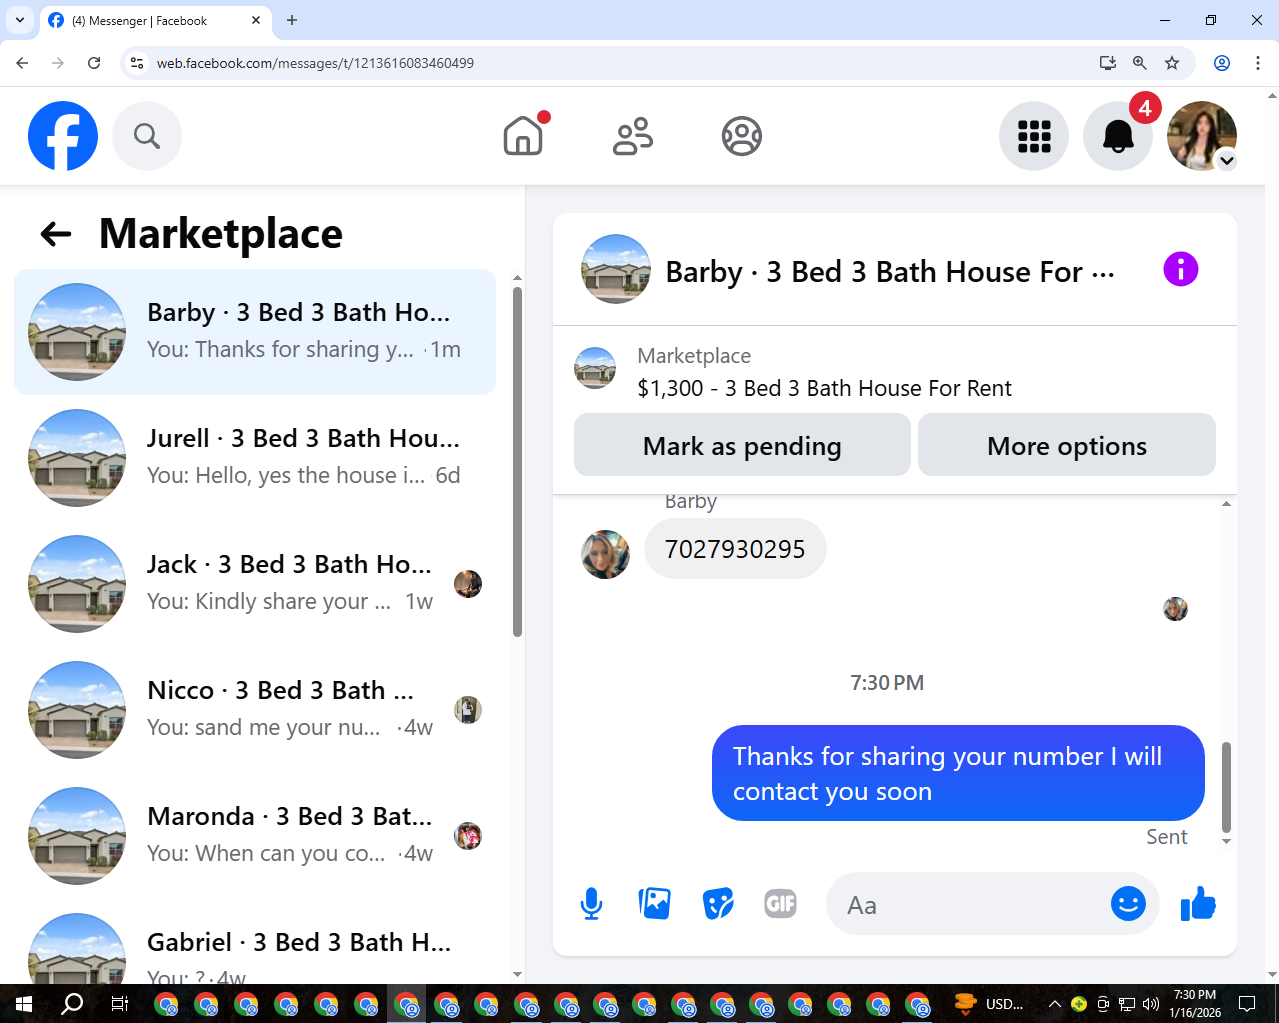Attach a photo with image icon
The image size is (1279, 1023).
655,904
